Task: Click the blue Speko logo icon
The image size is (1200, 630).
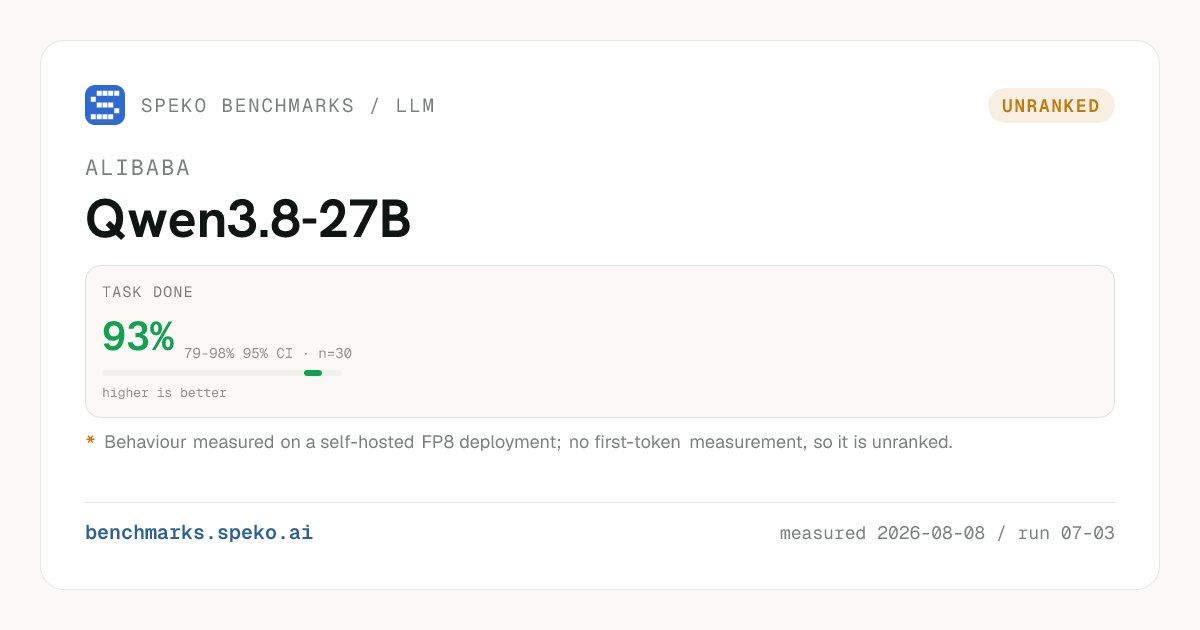Action: (105, 105)
